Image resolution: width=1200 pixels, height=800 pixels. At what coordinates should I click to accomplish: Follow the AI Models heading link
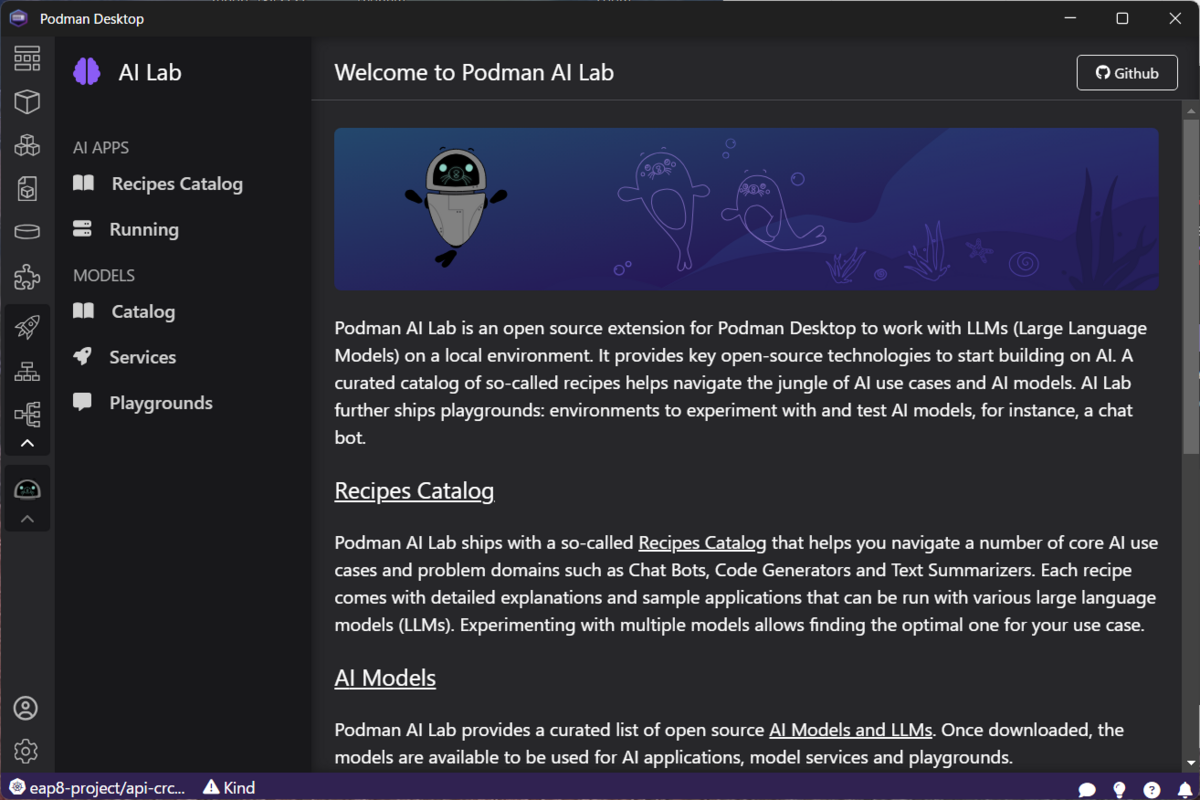click(385, 678)
